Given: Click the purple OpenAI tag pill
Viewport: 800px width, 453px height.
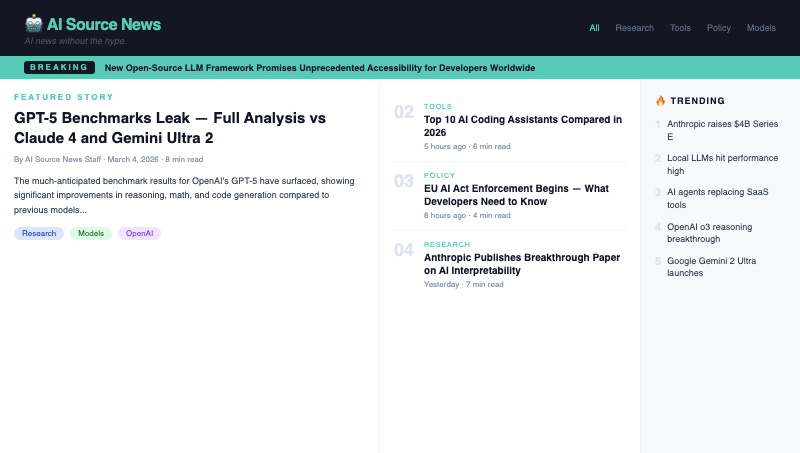Looking at the screenshot, I should 139,233.
